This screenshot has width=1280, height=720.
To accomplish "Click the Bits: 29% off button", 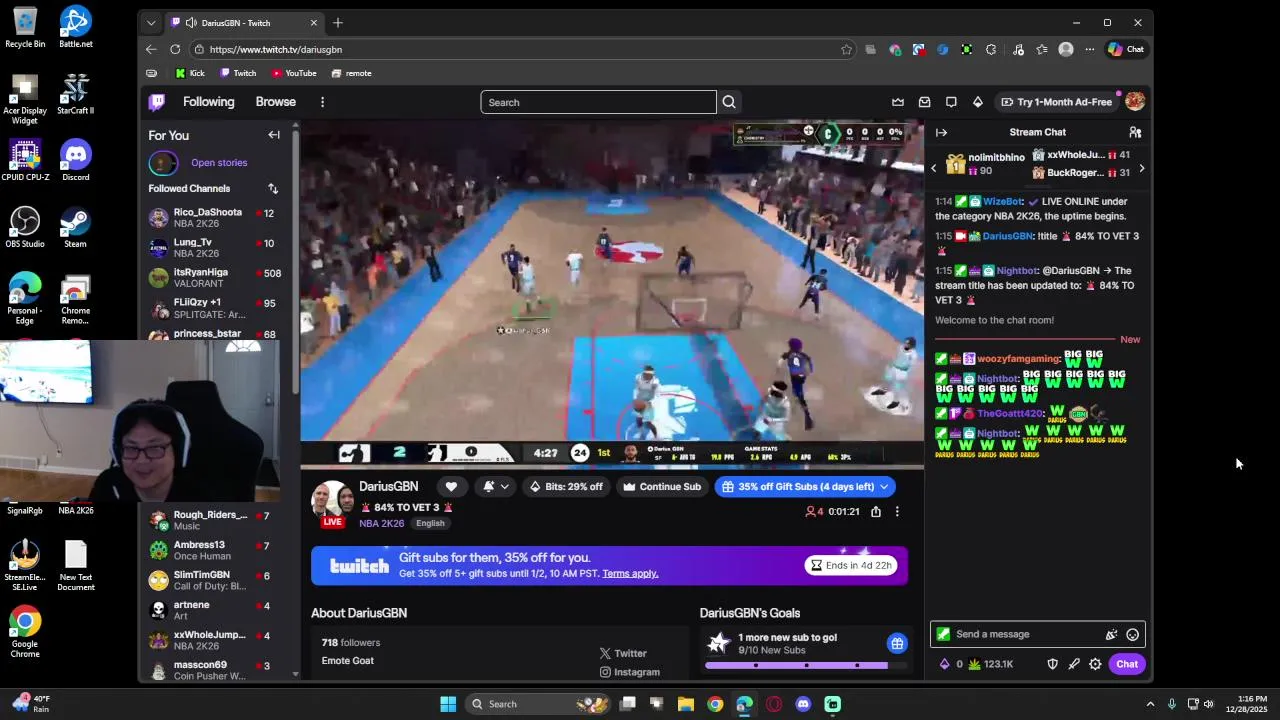I will pos(567,487).
